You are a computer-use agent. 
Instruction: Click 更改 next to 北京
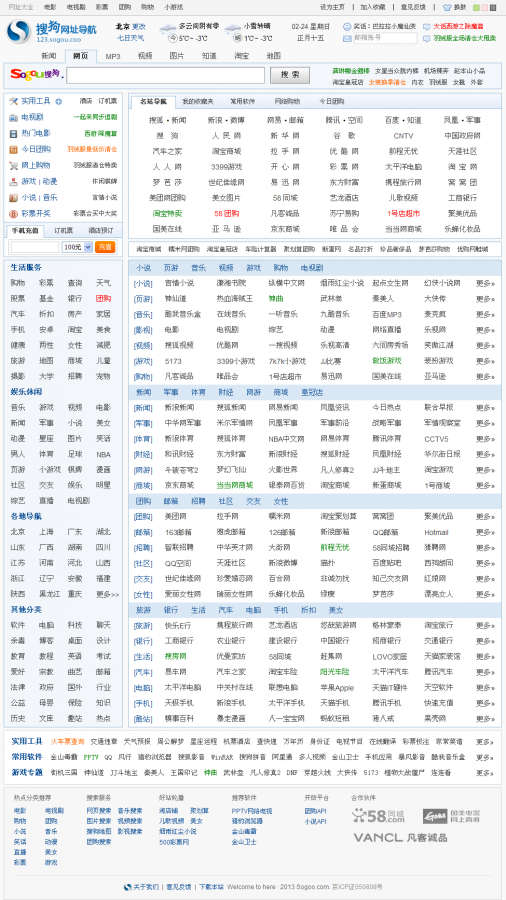pos(139,26)
